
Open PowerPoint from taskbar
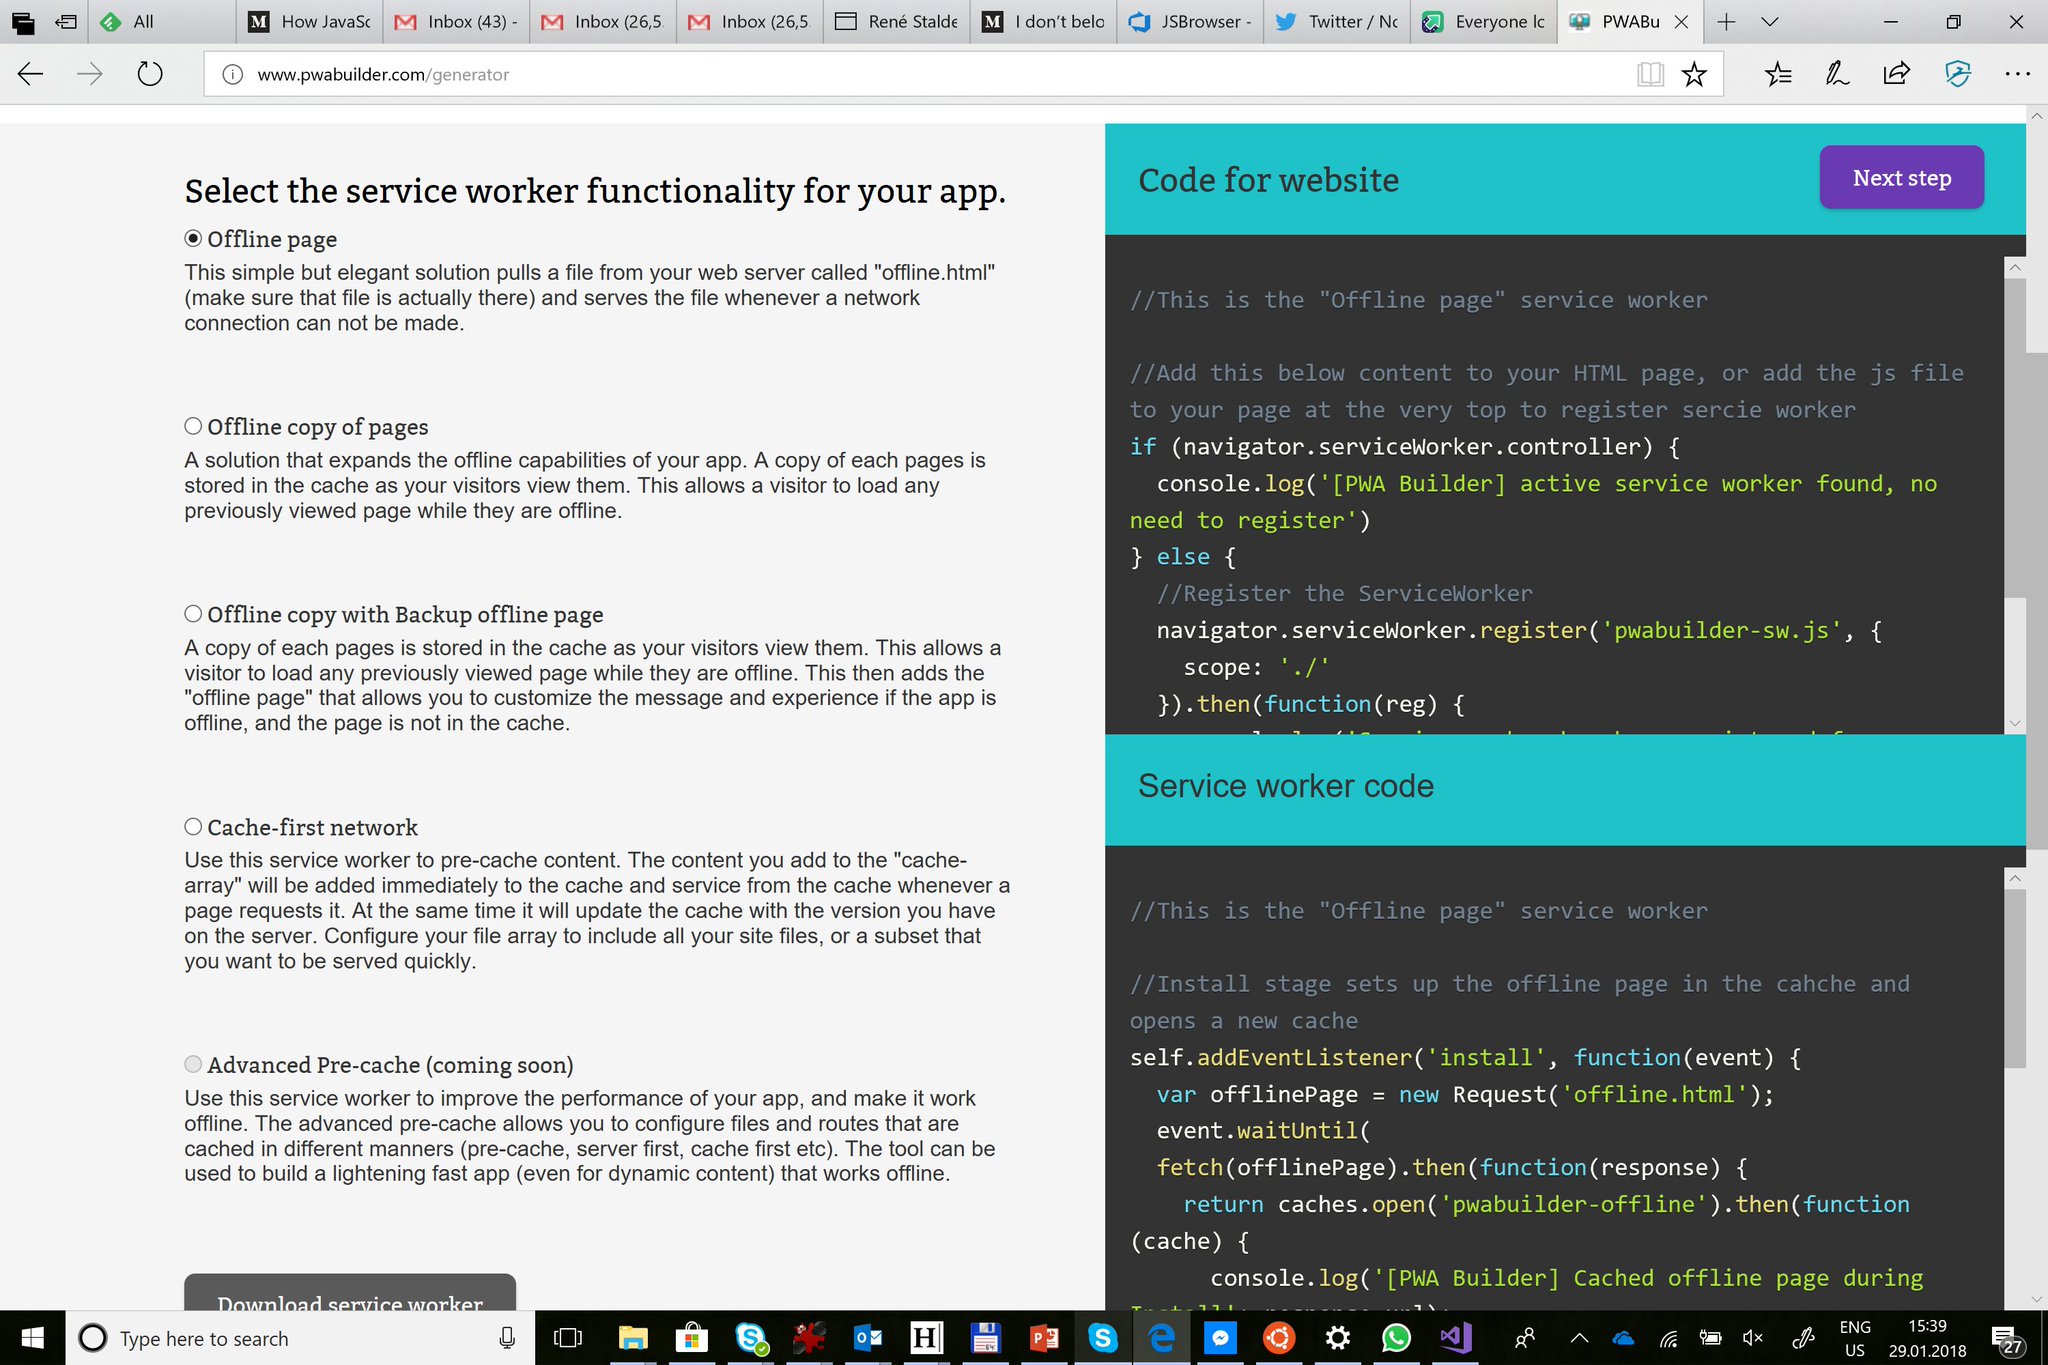click(x=1044, y=1338)
